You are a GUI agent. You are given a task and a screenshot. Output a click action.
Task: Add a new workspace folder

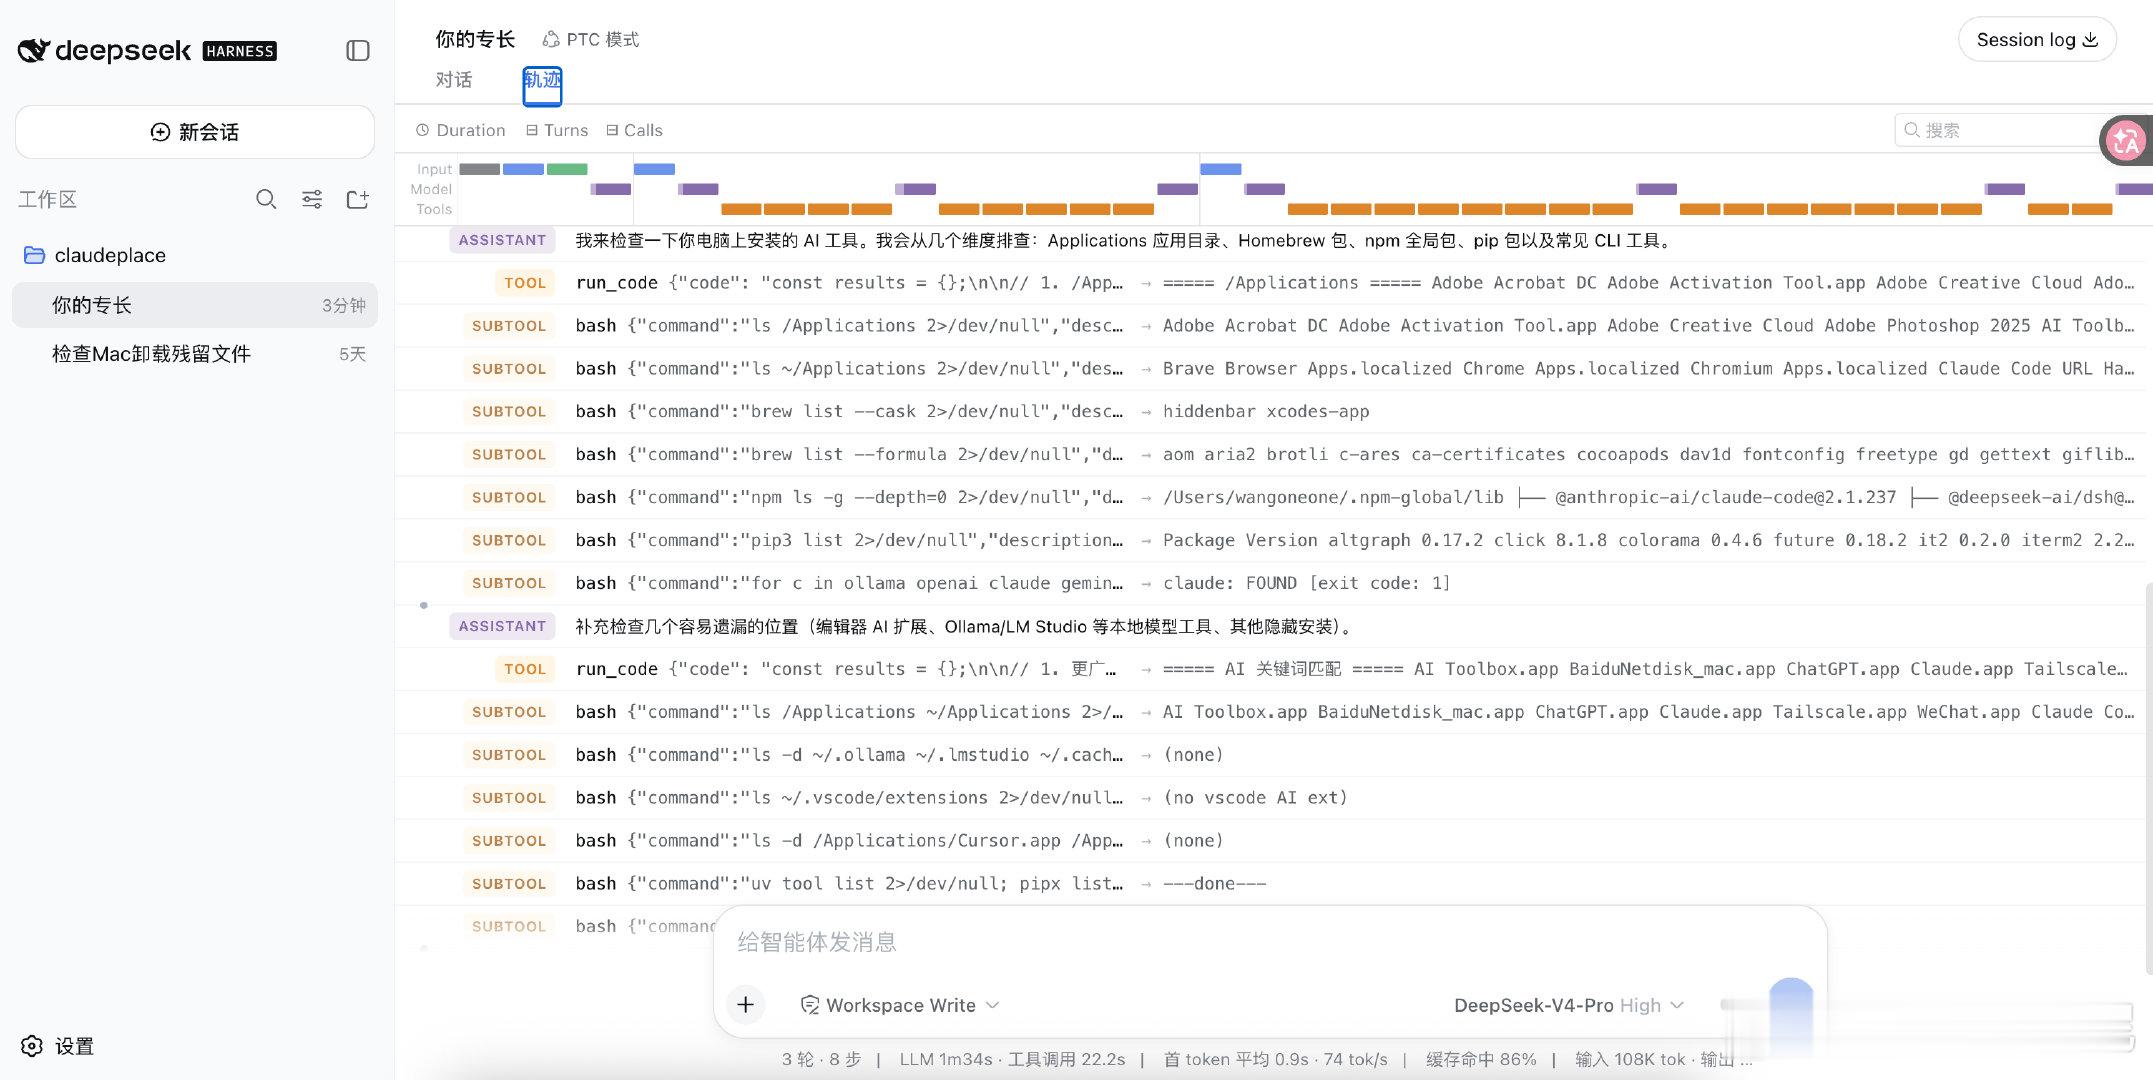point(357,199)
